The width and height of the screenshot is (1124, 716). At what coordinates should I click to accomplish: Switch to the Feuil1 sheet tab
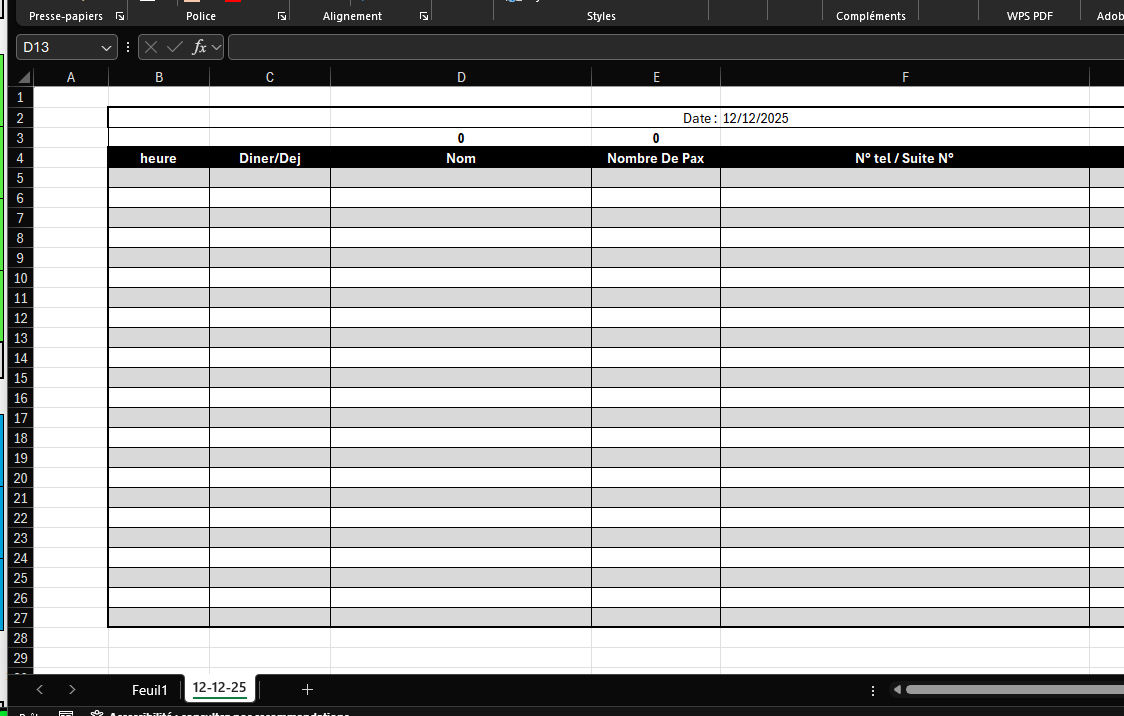(x=150, y=690)
